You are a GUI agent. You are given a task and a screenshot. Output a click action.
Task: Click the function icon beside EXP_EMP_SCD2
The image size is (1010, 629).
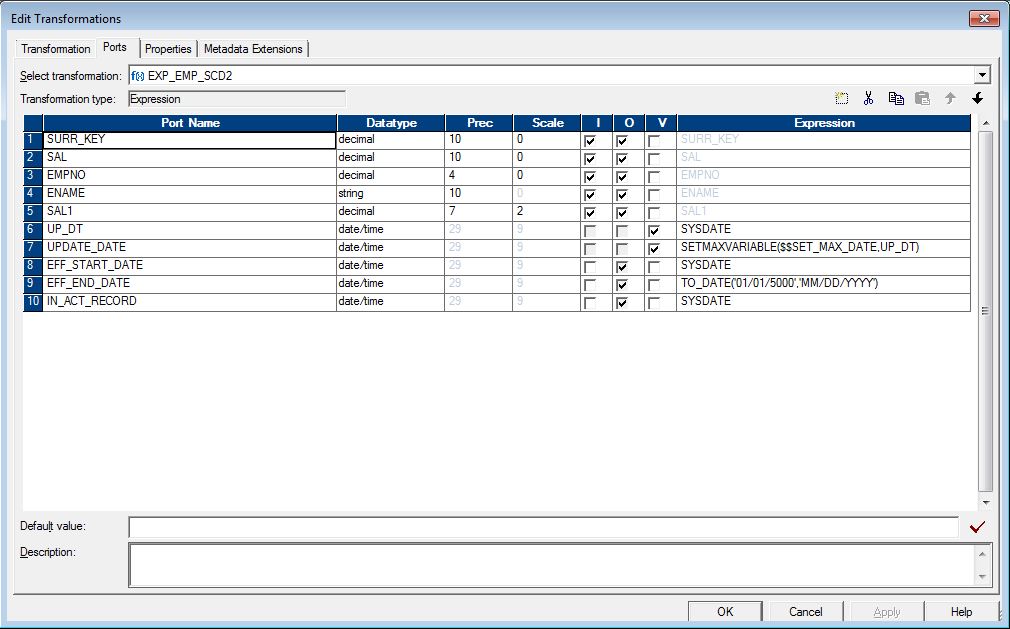[136, 75]
